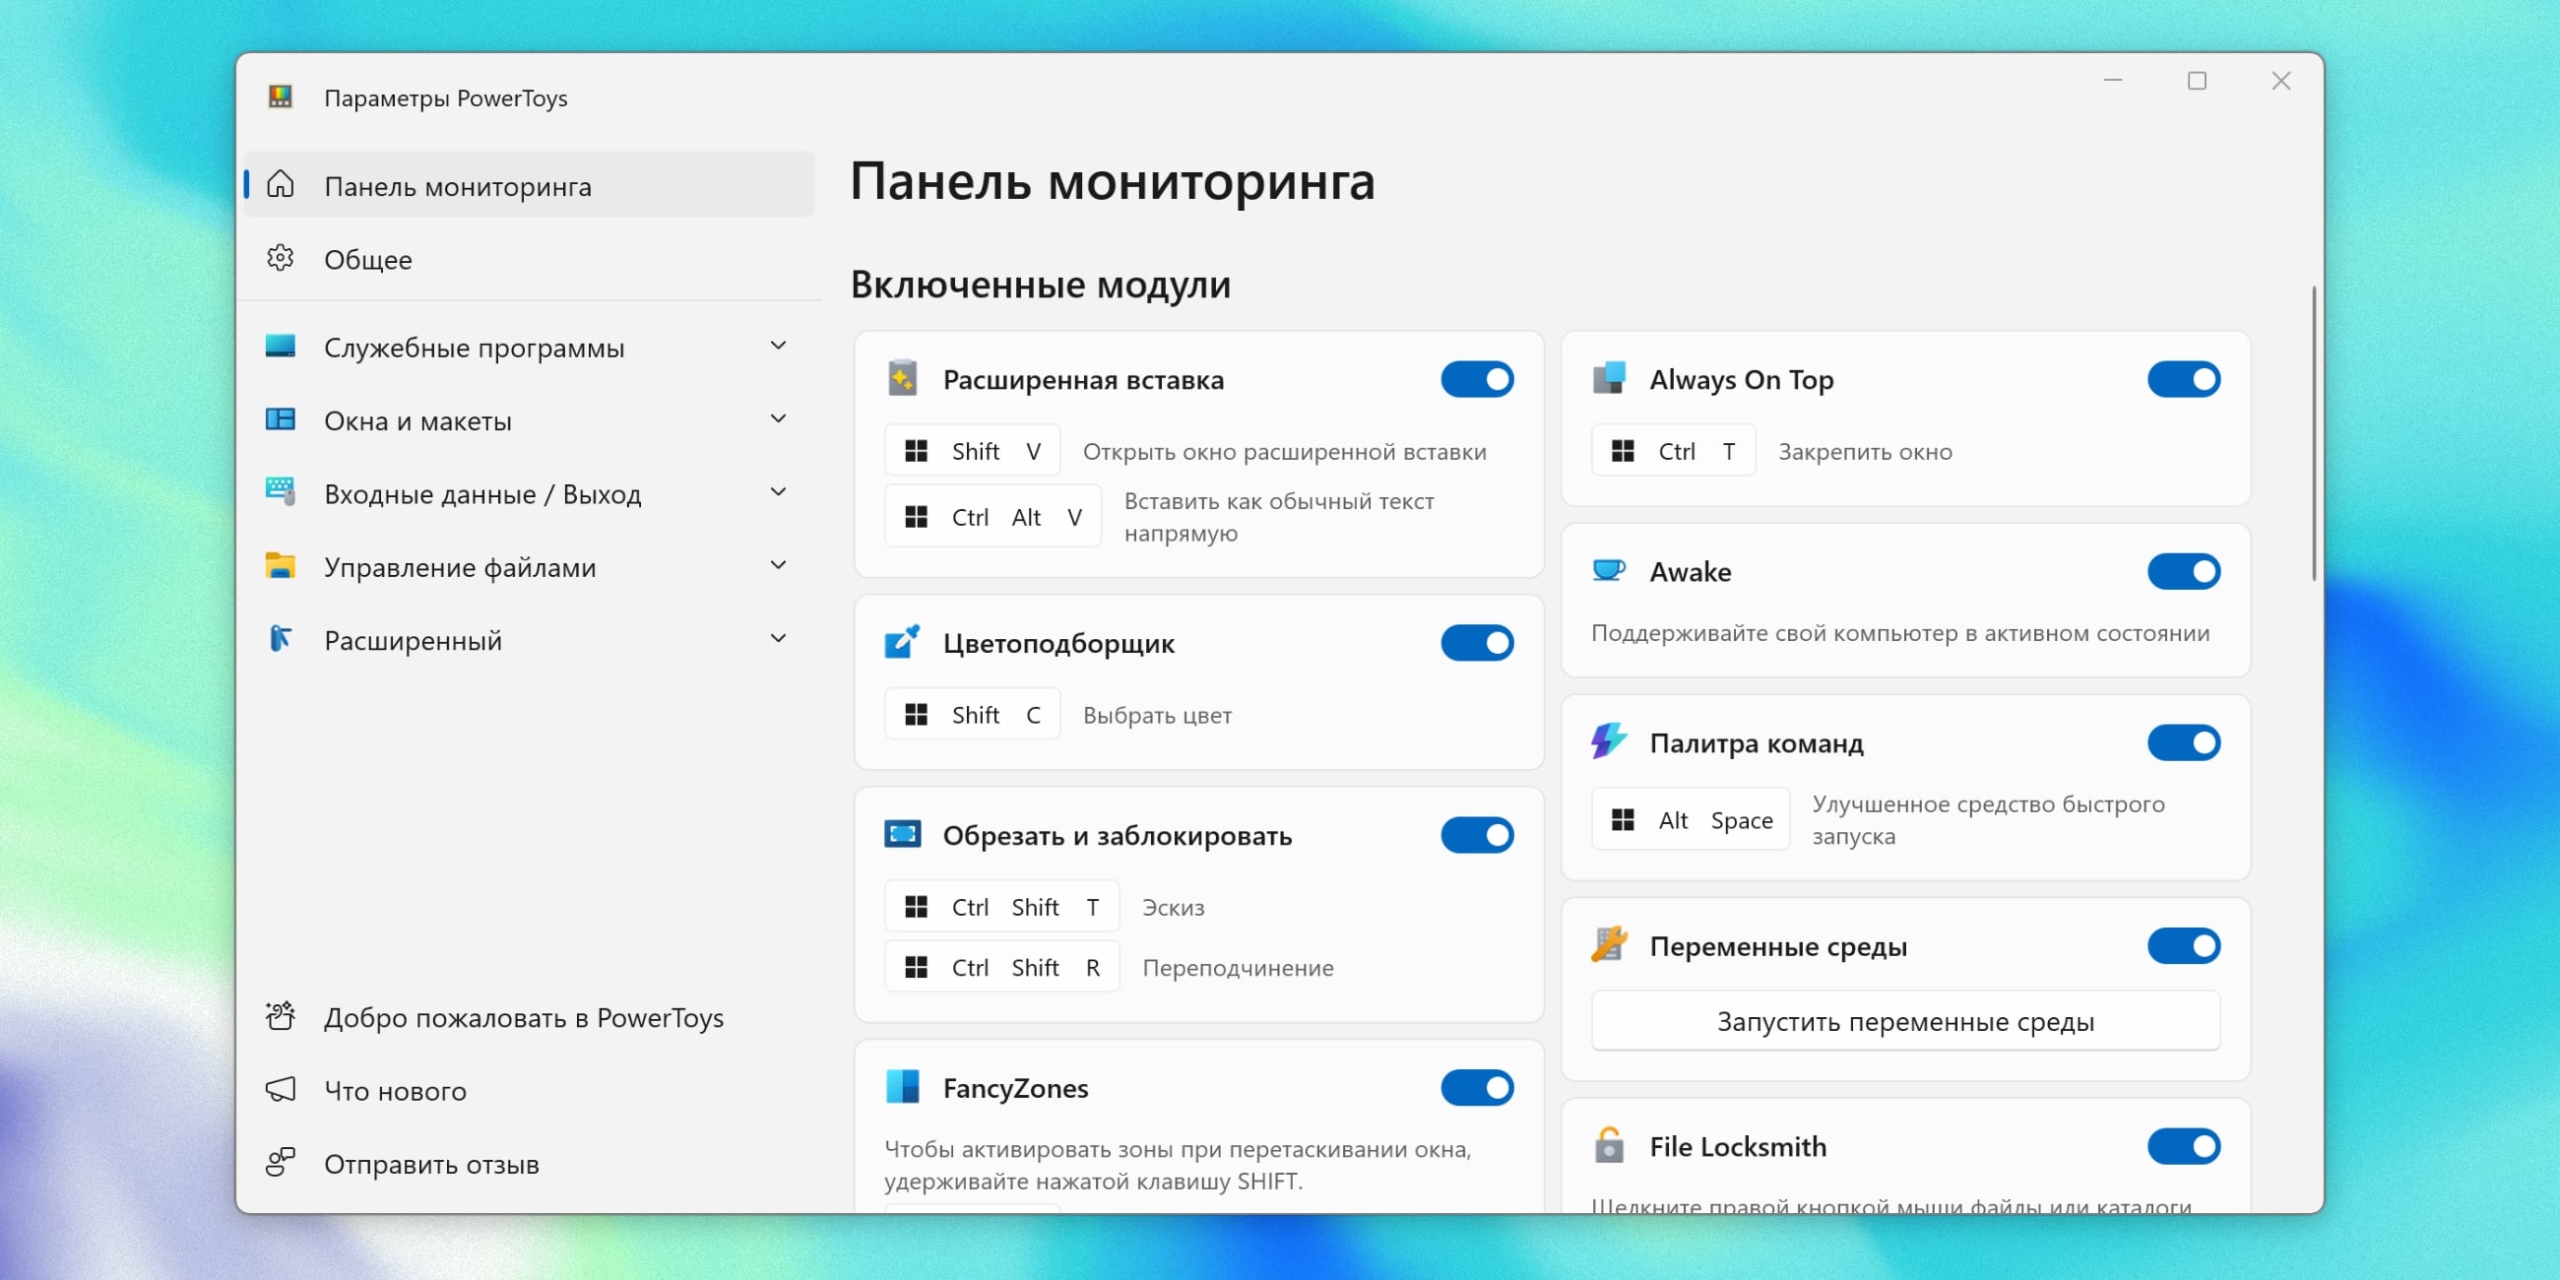This screenshot has height=1280, width=2560.
Task: Click the Переподчинение label
Action: [x=1238, y=968]
